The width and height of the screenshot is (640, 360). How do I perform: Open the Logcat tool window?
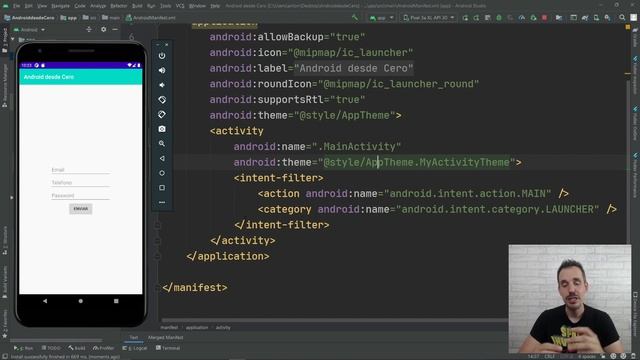pyautogui.click(x=135, y=348)
